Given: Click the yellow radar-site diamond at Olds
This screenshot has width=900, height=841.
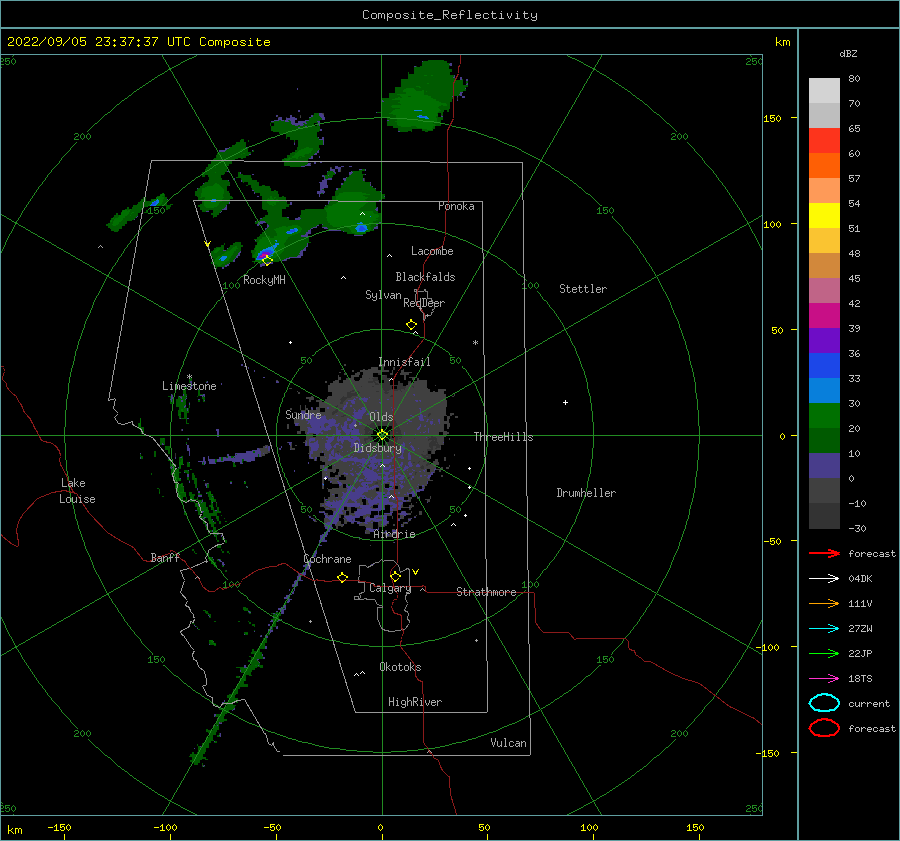Looking at the screenshot, I should (382, 435).
